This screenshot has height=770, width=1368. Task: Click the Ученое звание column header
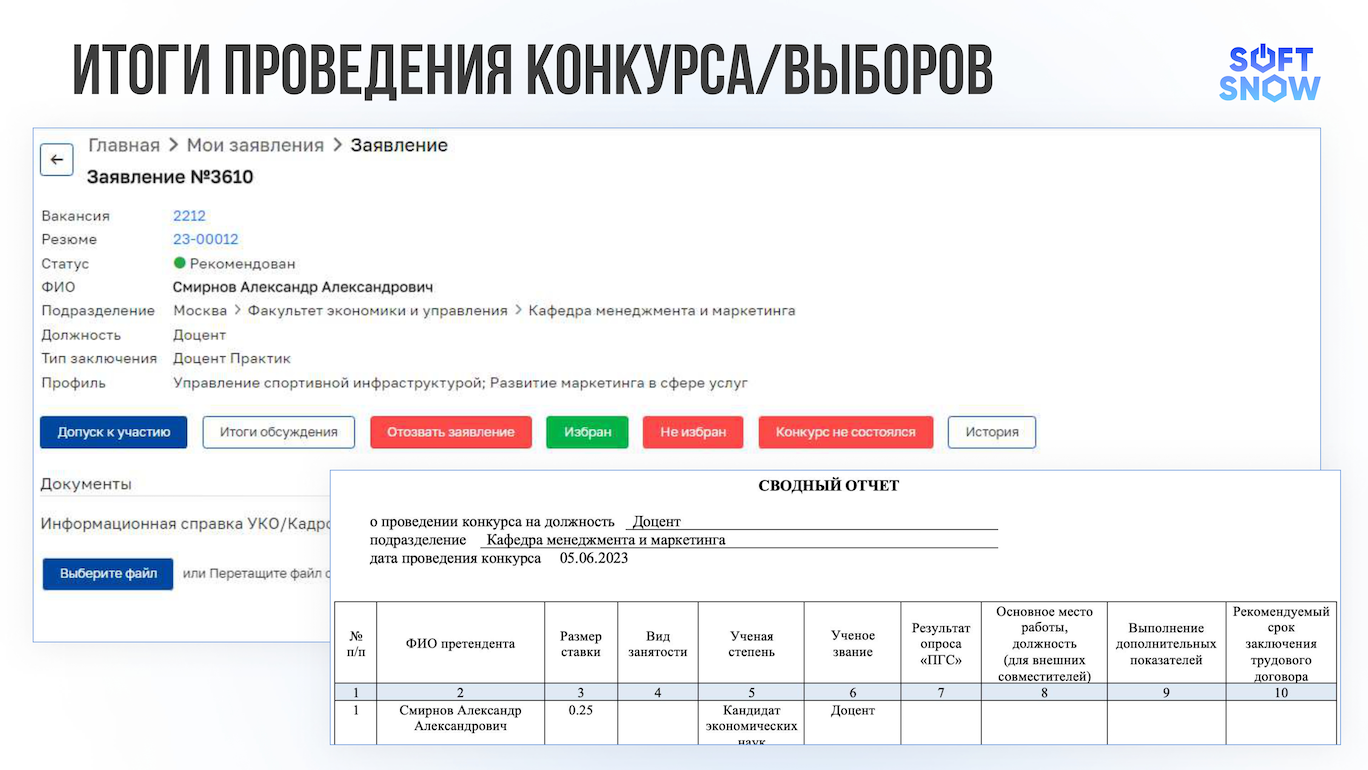pyautogui.click(x=853, y=644)
